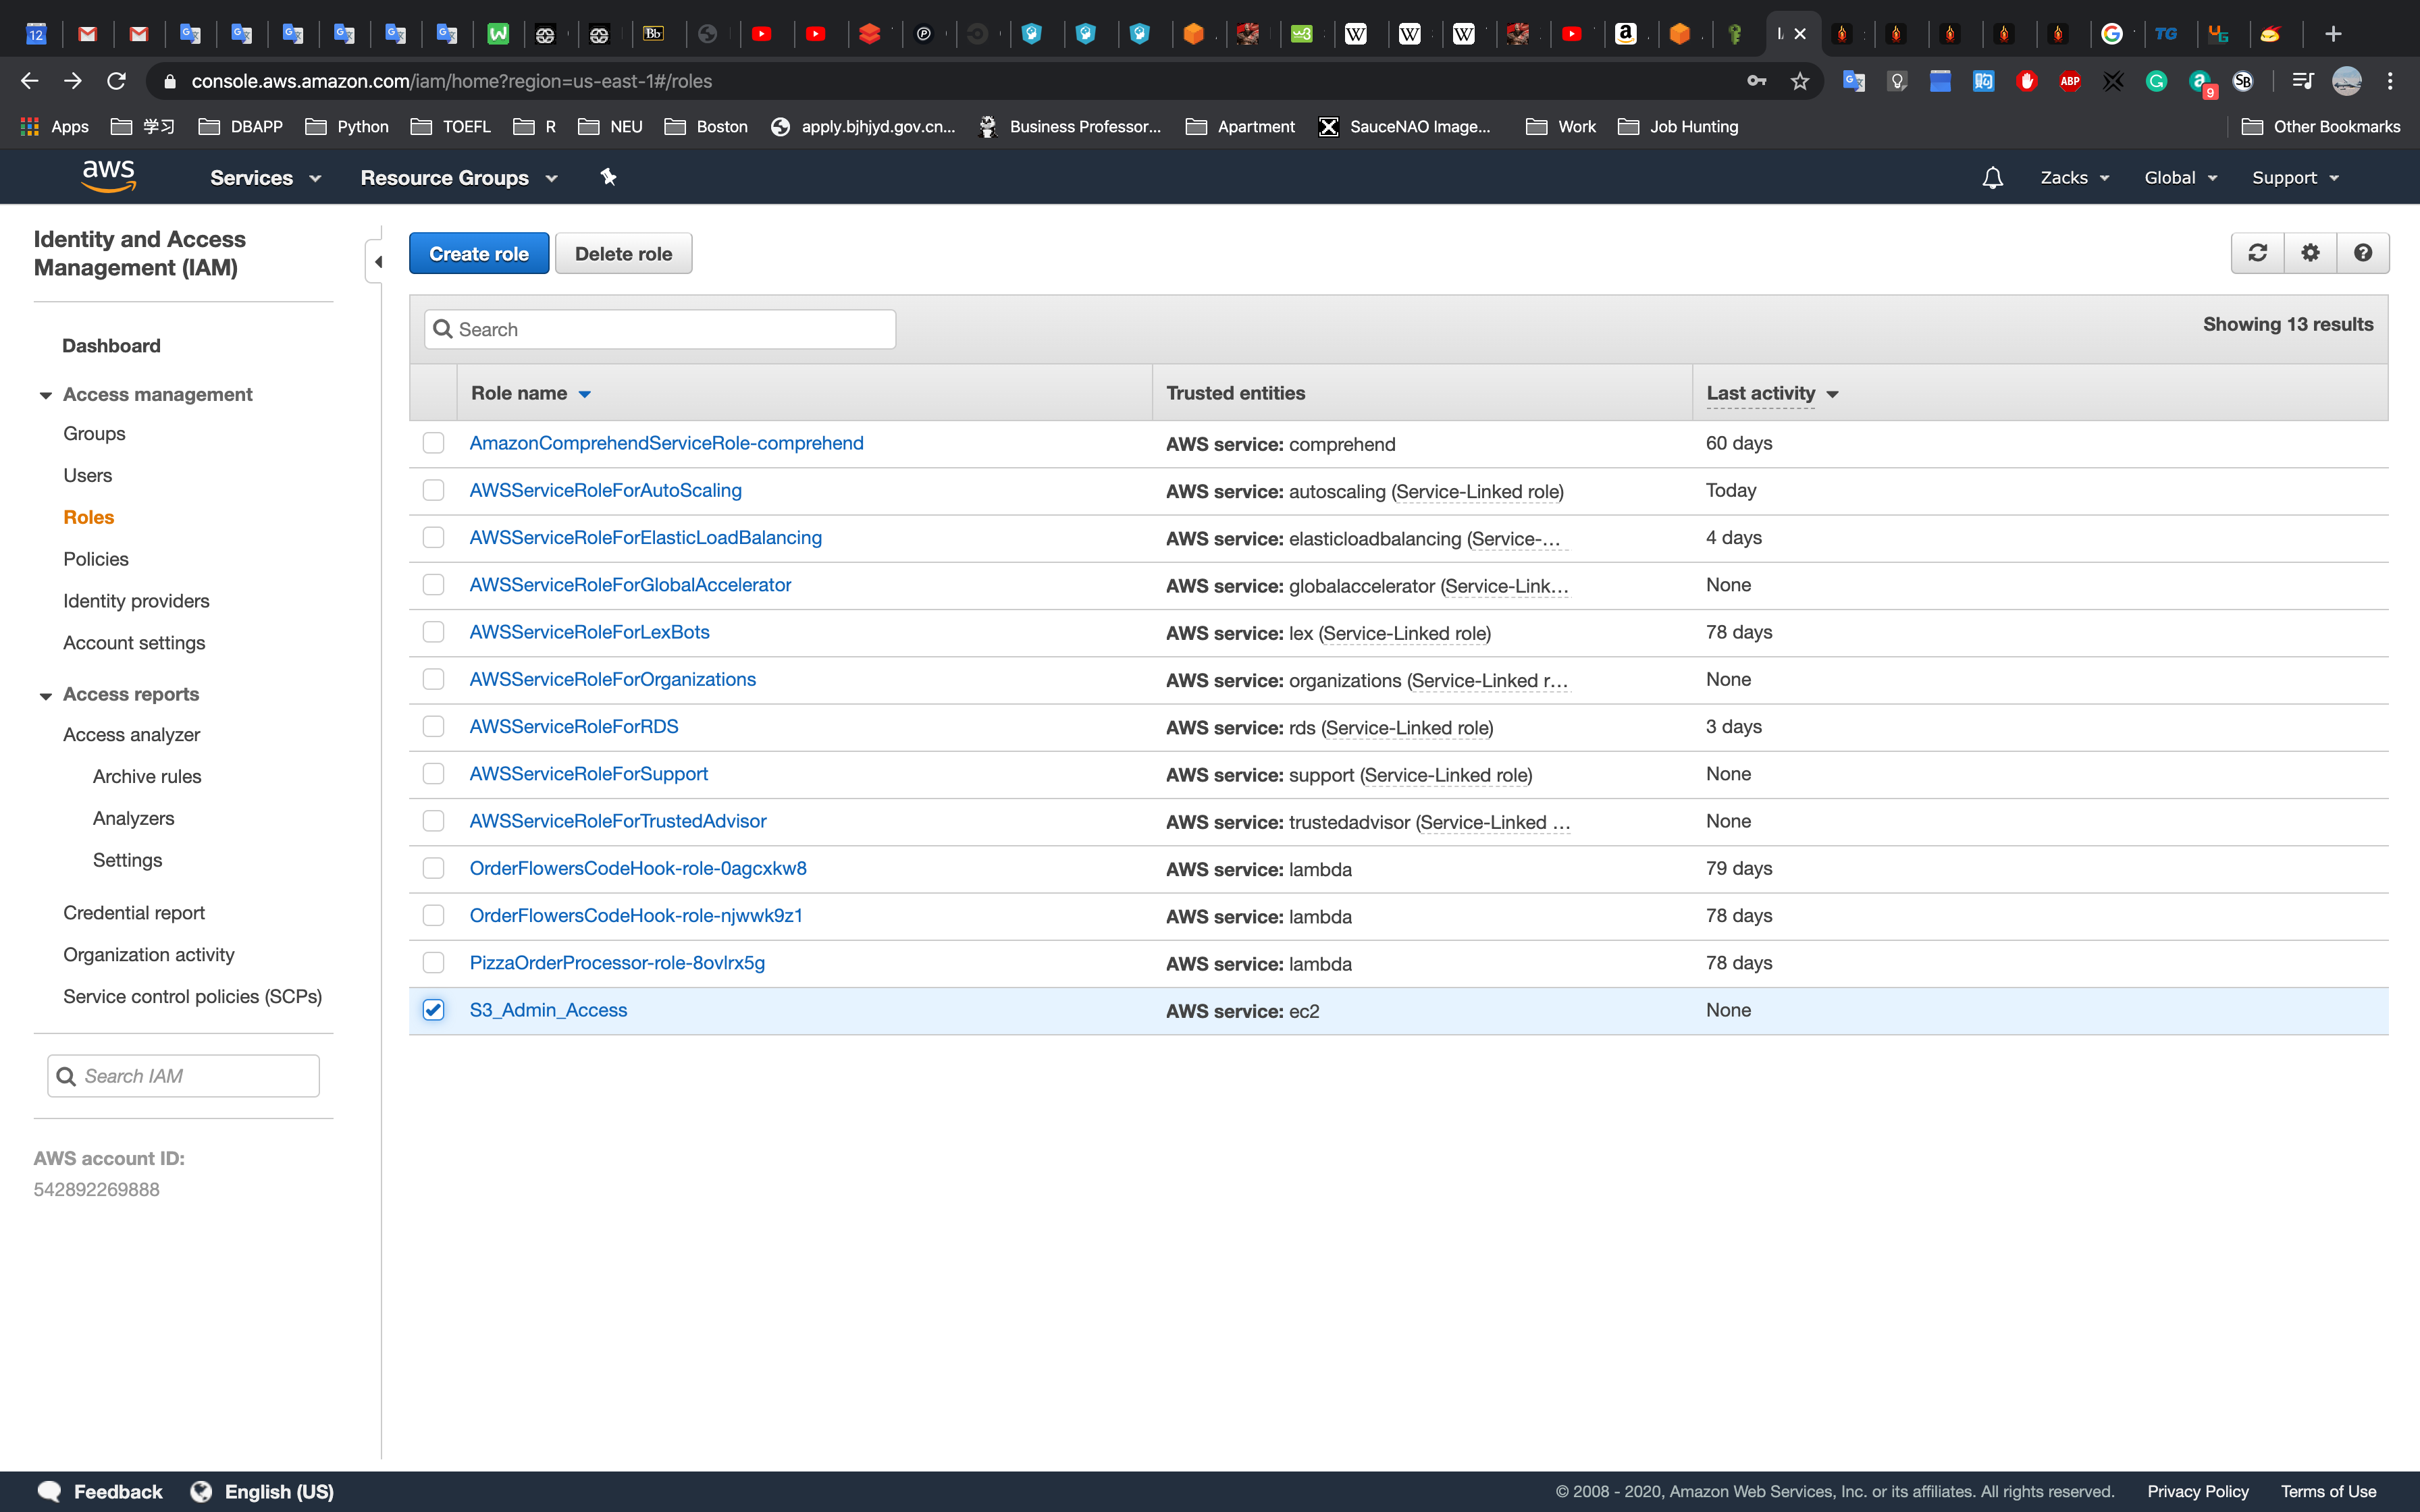
Task: Open the AWS notifications bell
Action: 1992,178
